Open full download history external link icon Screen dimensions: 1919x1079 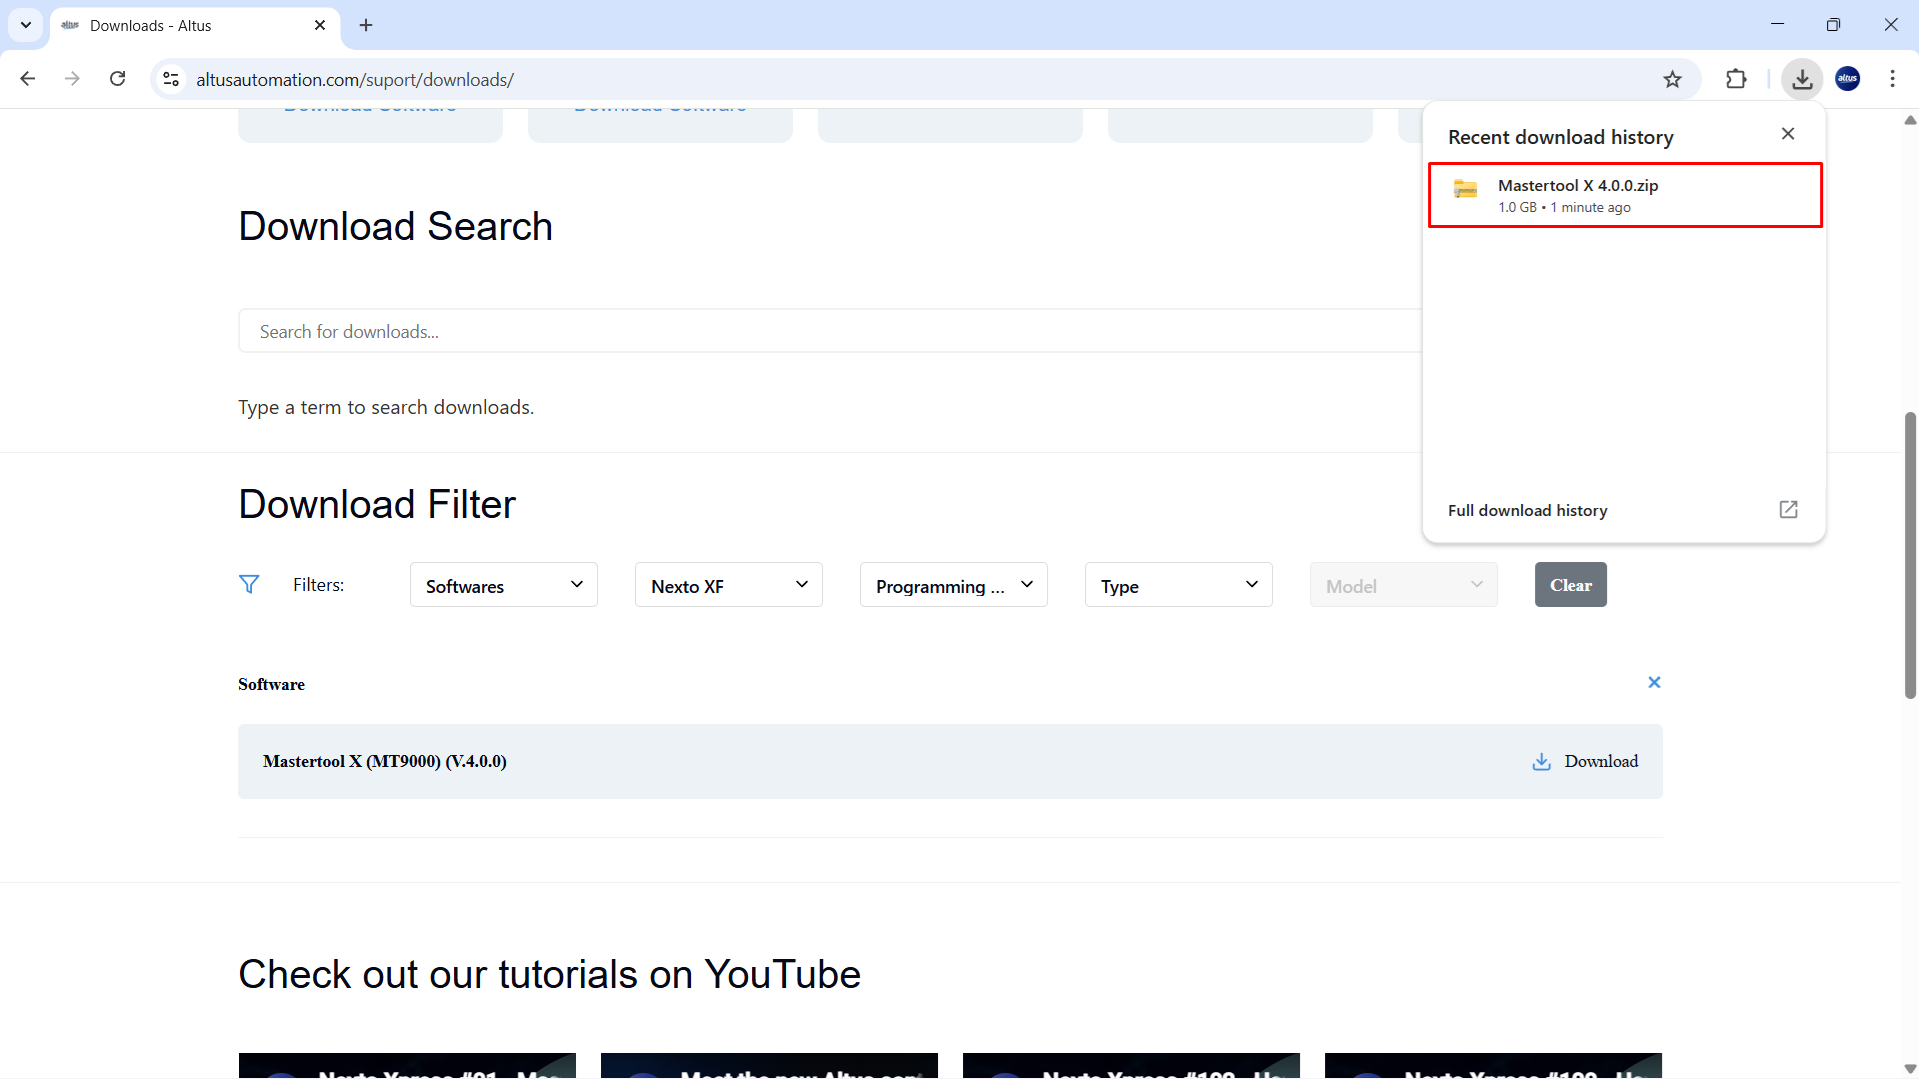[1788, 510]
